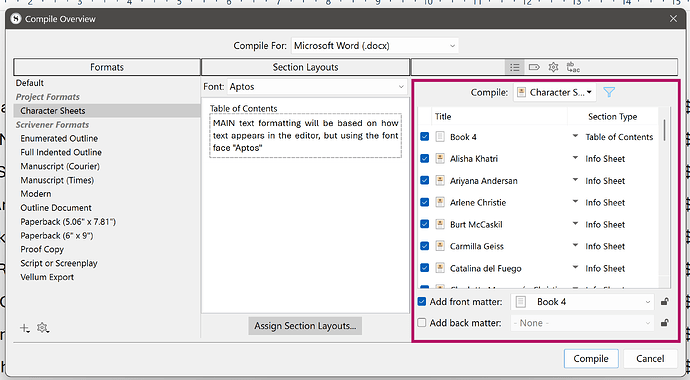Image resolution: width=690 pixels, height=380 pixels.
Task: Click the Book 4 document icon
Action: tap(440, 137)
